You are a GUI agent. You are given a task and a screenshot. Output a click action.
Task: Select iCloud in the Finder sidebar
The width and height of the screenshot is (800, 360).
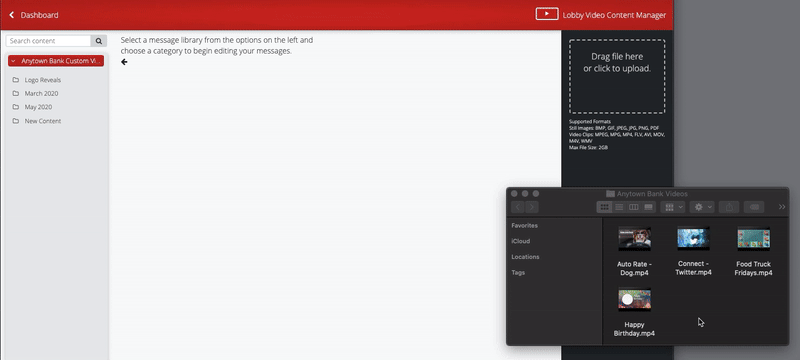click(521, 241)
